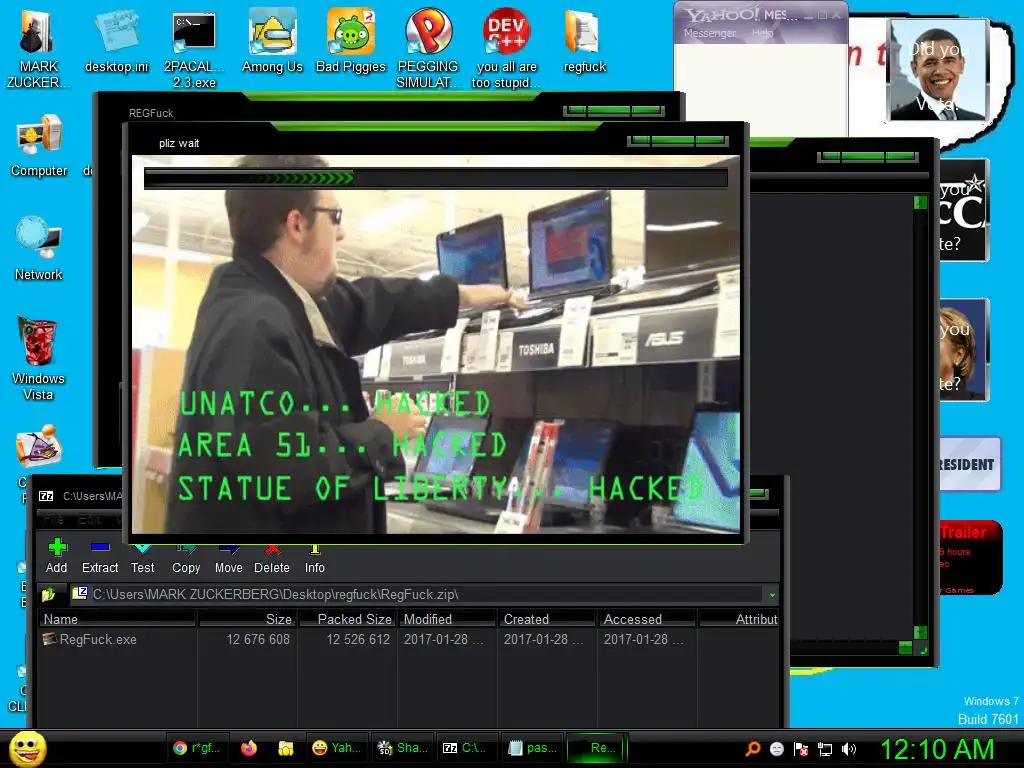1024x768 pixels.
Task: Sort by Created column header
Action: pyautogui.click(x=547, y=619)
